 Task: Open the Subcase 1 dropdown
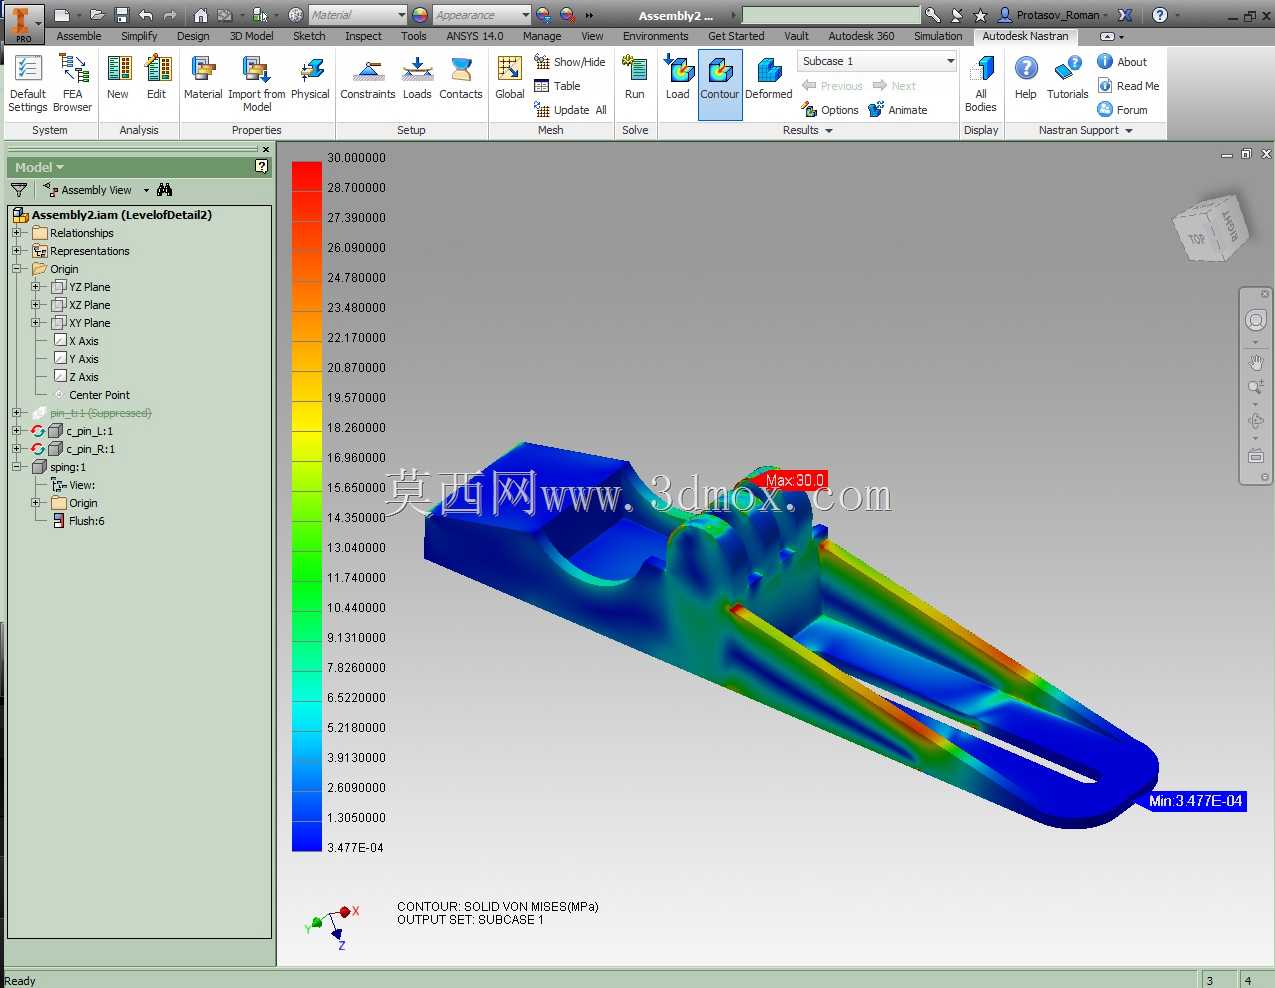coord(878,61)
